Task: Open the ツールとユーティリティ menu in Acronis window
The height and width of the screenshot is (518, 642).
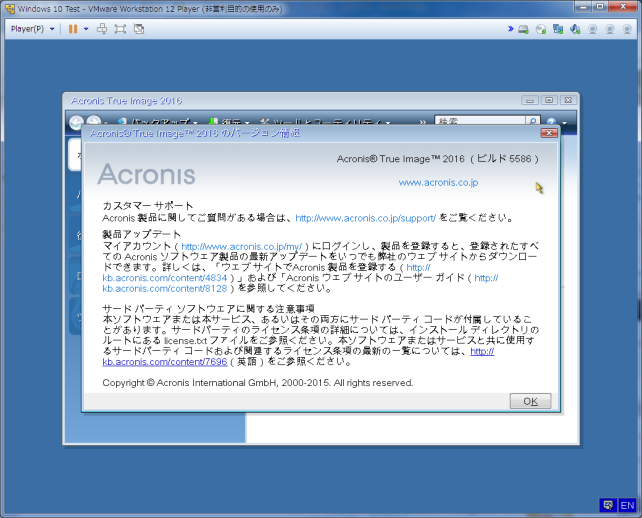Action: click(327, 122)
